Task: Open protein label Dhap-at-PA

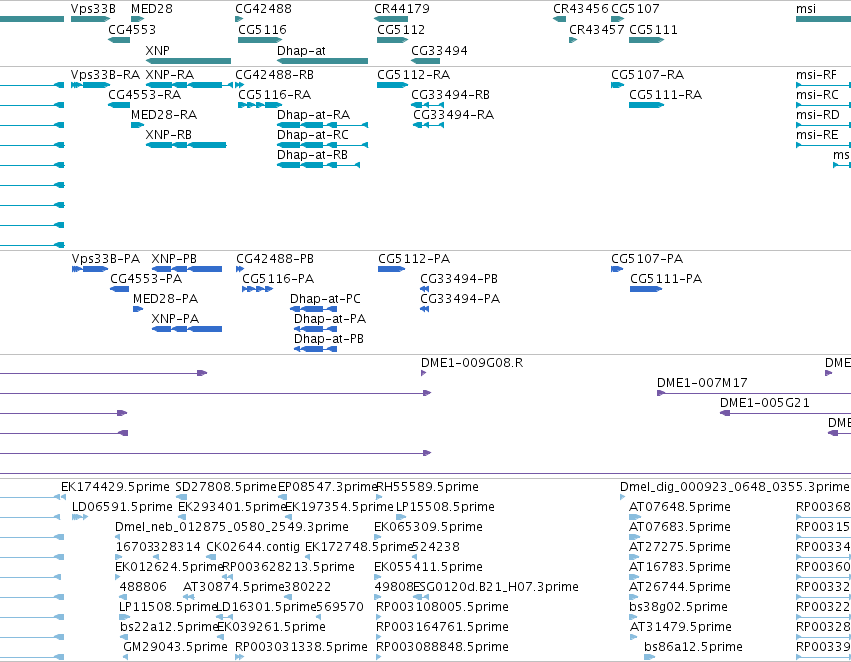Action: pyautogui.click(x=330, y=319)
